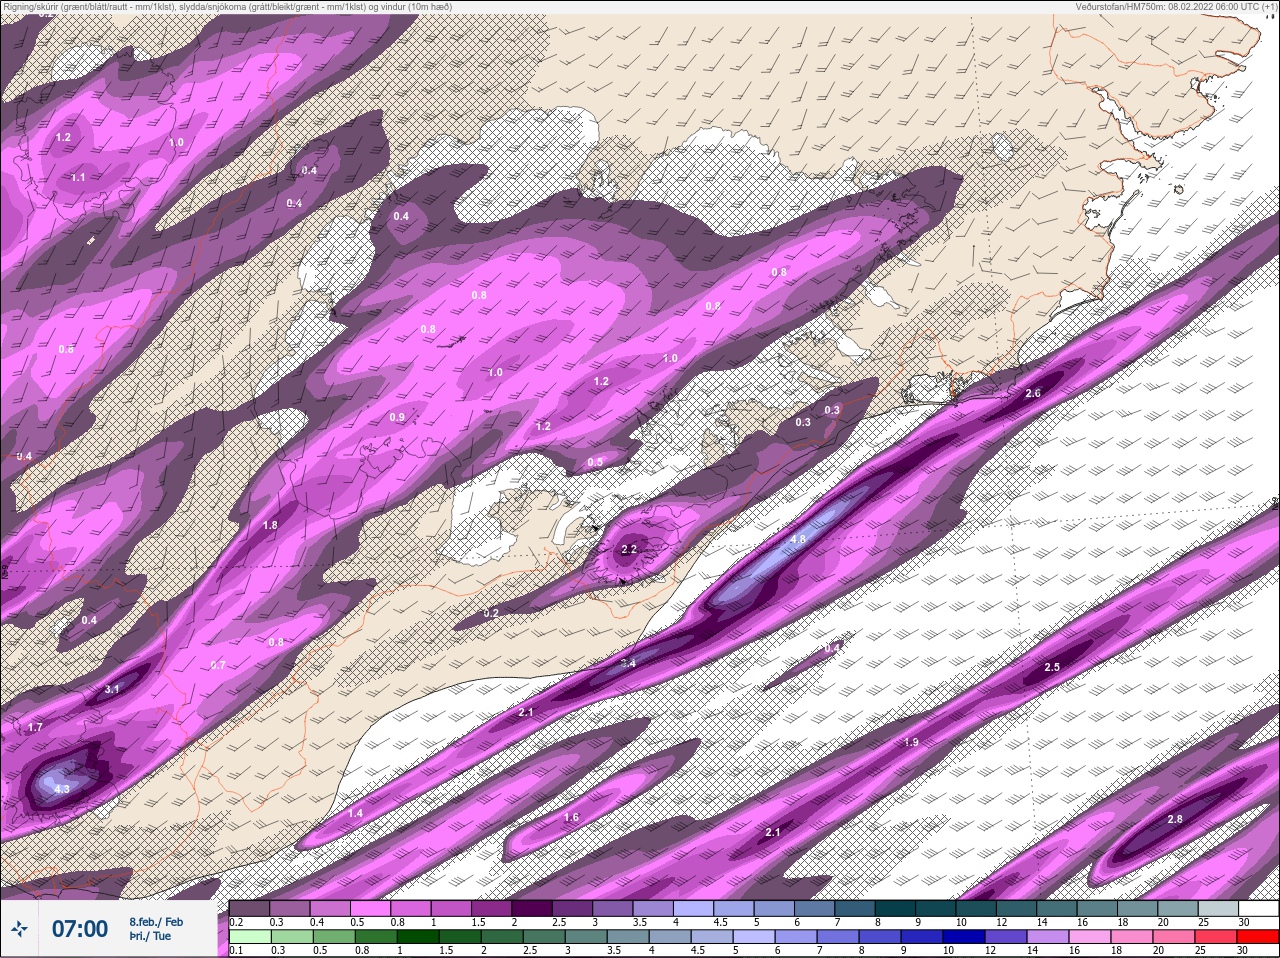Click the 0.7 precipitation value on the map

click(218, 665)
